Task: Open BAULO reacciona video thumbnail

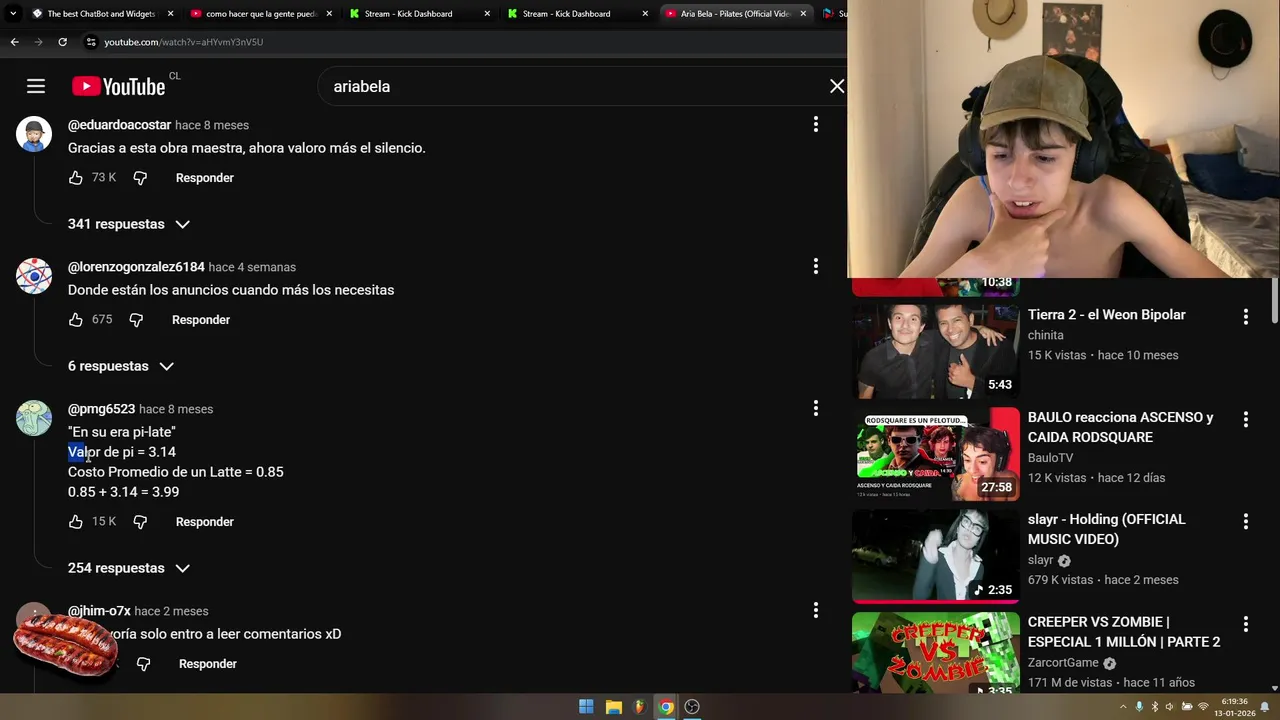Action: click(936, 453)
